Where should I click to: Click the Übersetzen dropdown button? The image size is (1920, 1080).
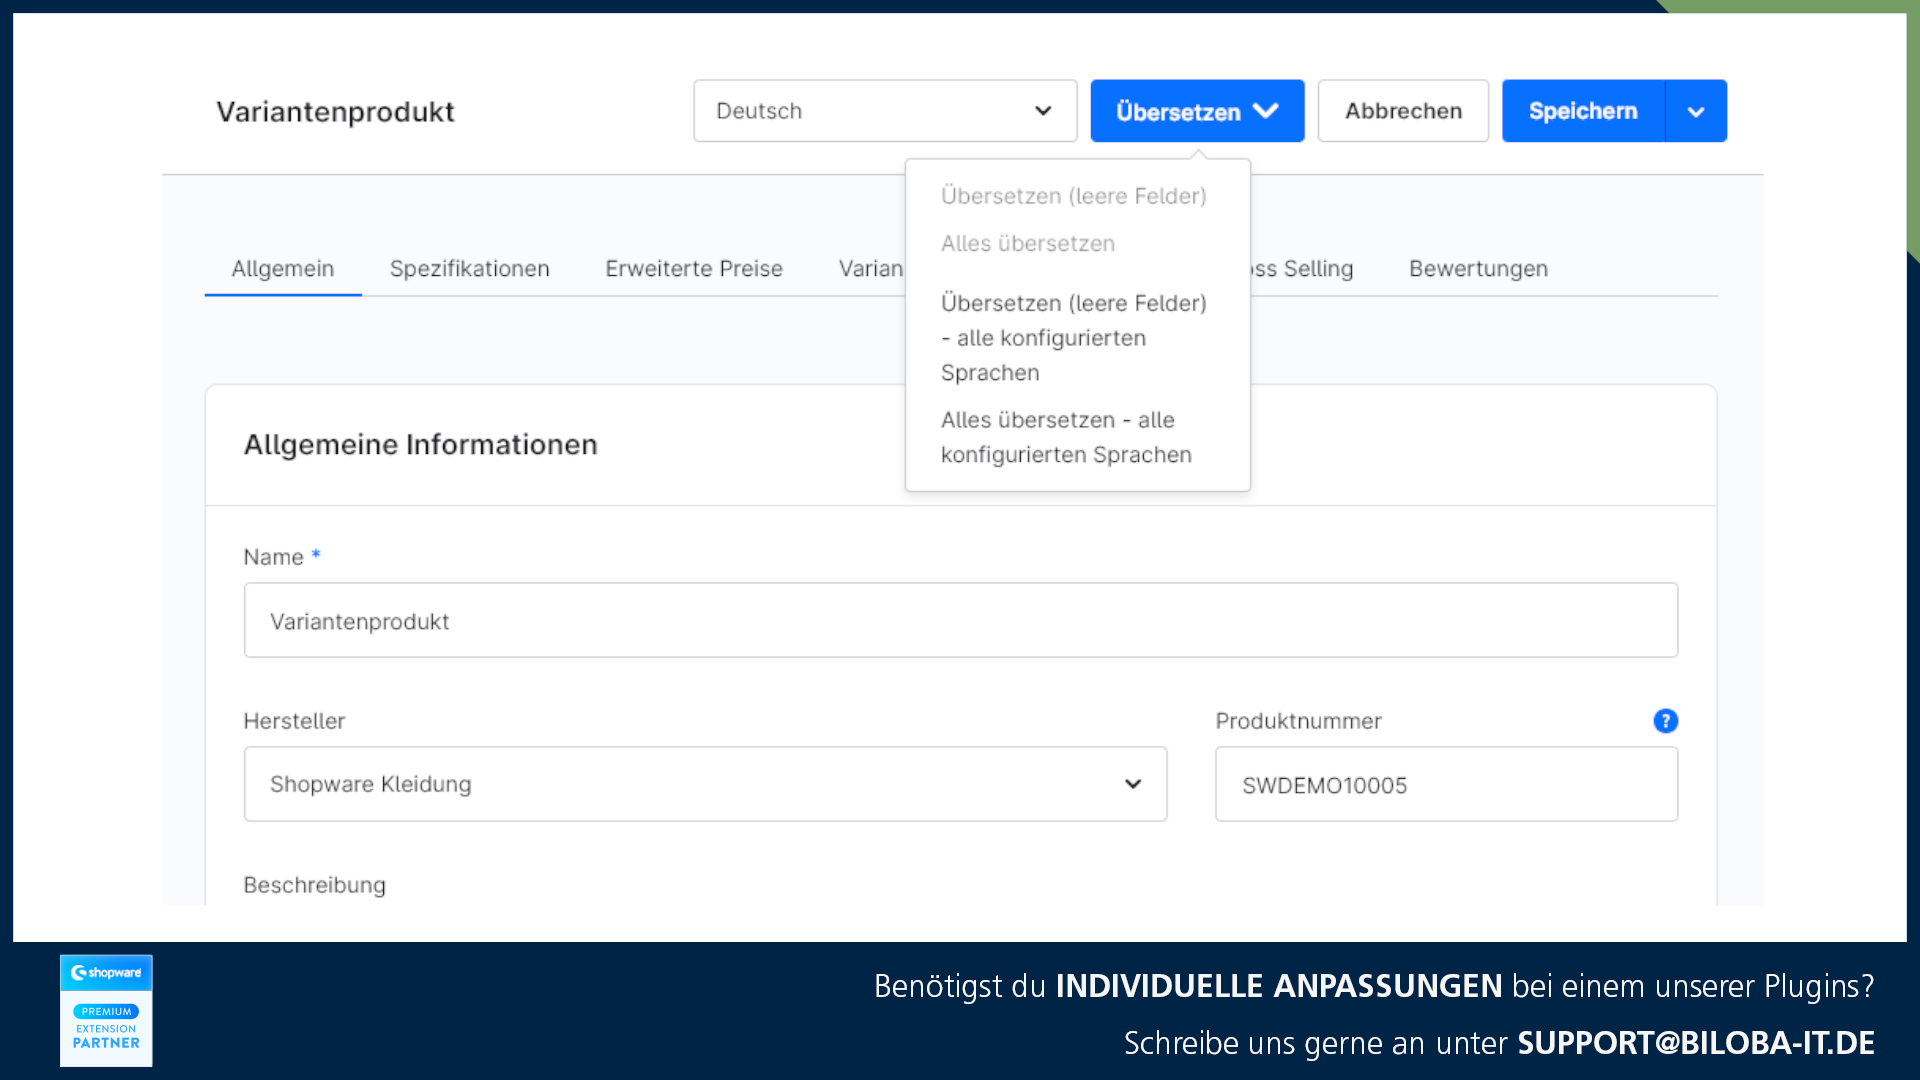[1197, 111]
